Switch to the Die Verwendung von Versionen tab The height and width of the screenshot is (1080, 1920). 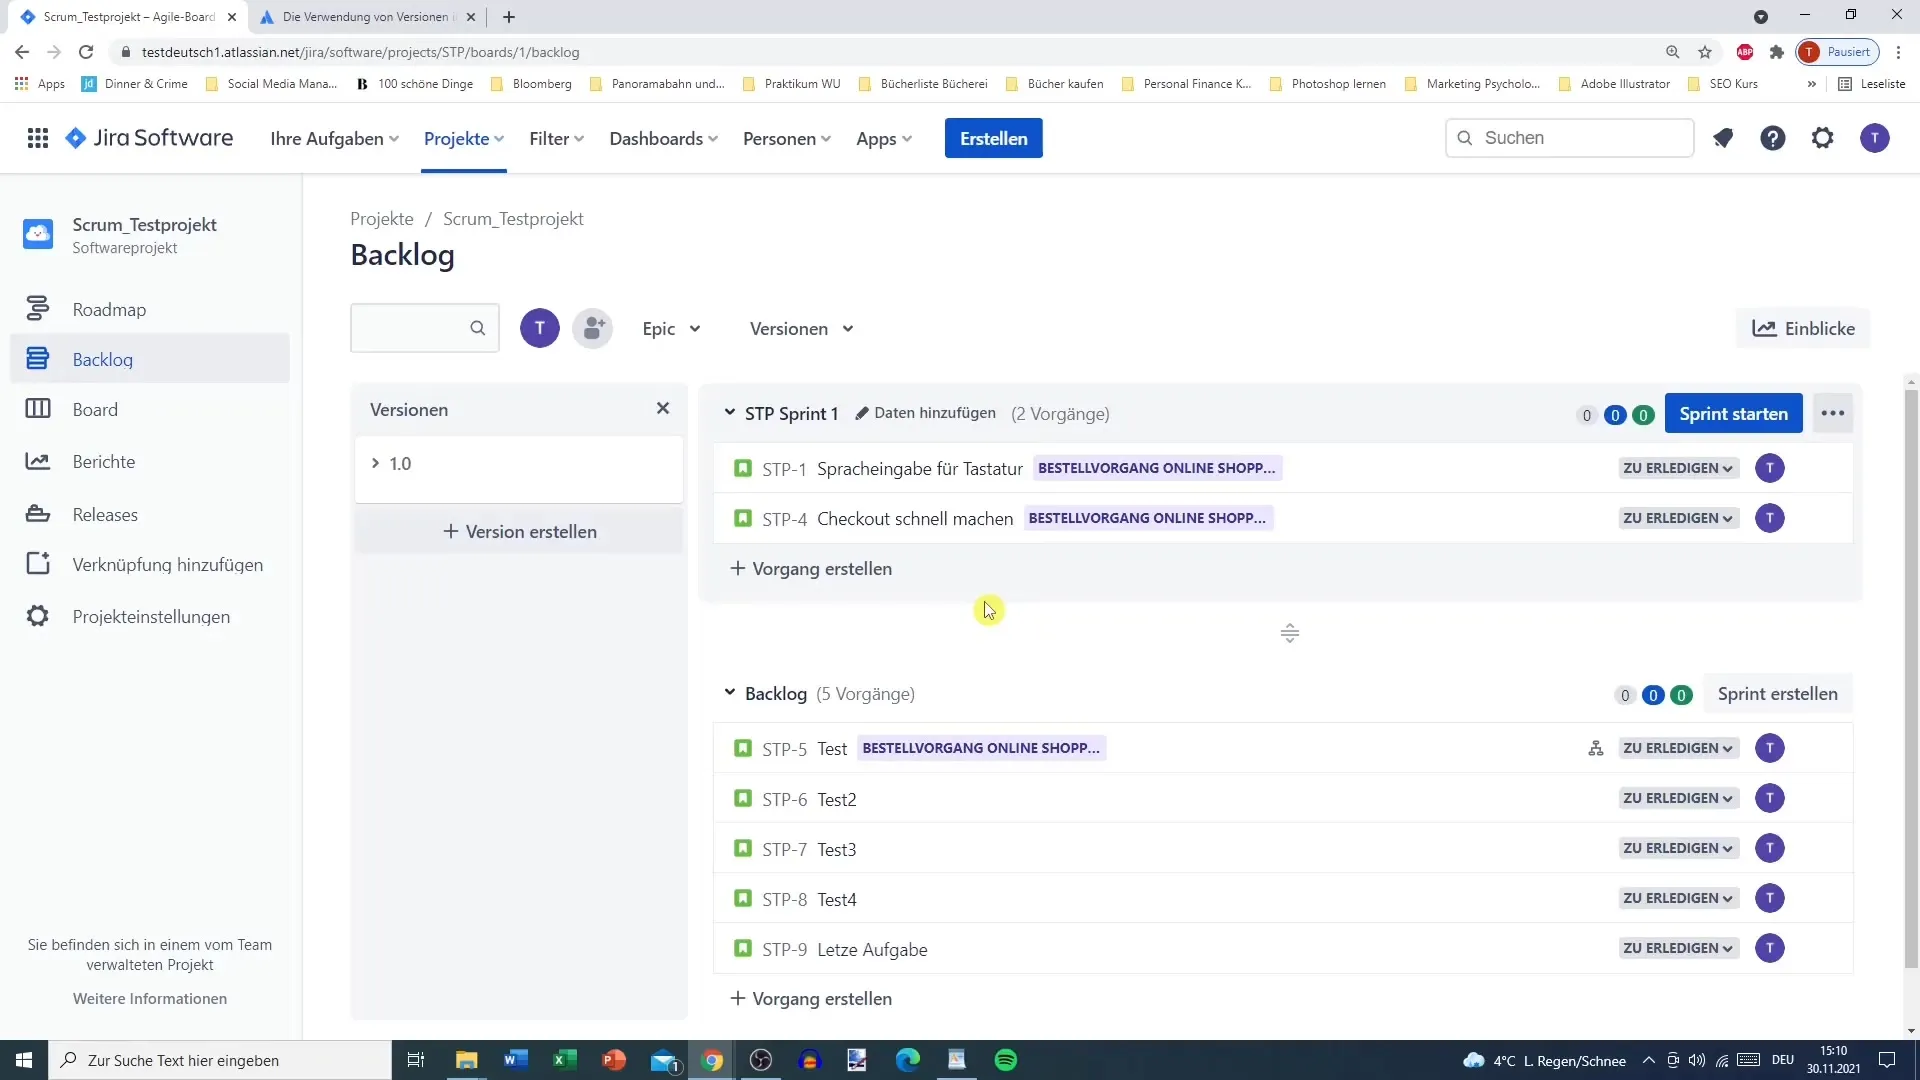pyautogui.click(x=366, y=17)
